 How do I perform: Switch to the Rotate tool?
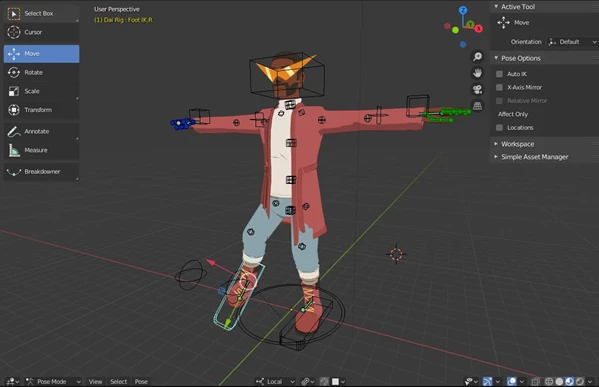pos(41,72)
